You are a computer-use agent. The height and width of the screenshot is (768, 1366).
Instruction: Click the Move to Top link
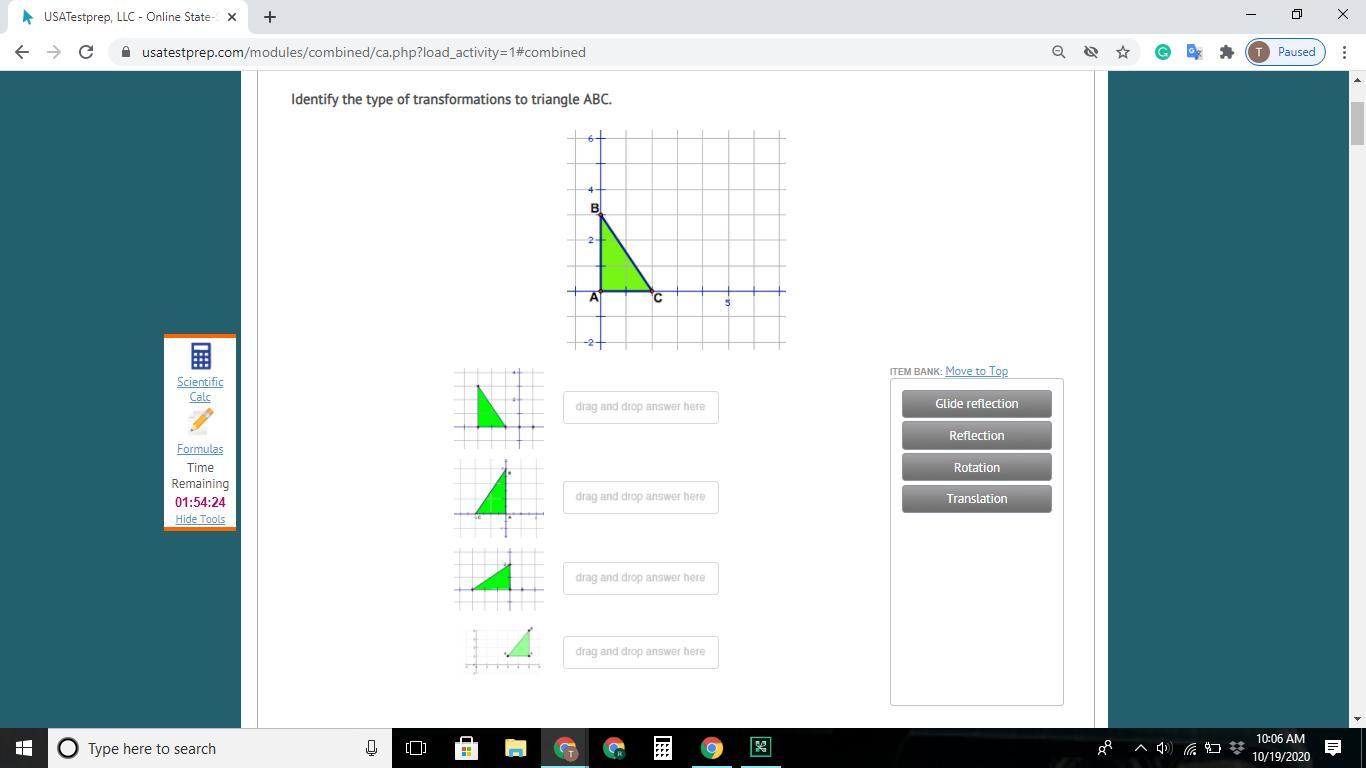pyautogui.click(x=976, y=371)
